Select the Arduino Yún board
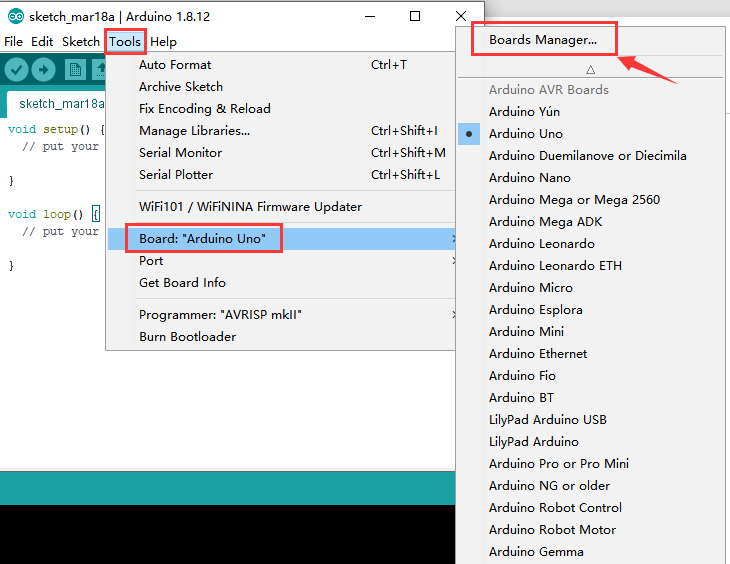This screenshot has width=730, height=564. pos(590,112)
